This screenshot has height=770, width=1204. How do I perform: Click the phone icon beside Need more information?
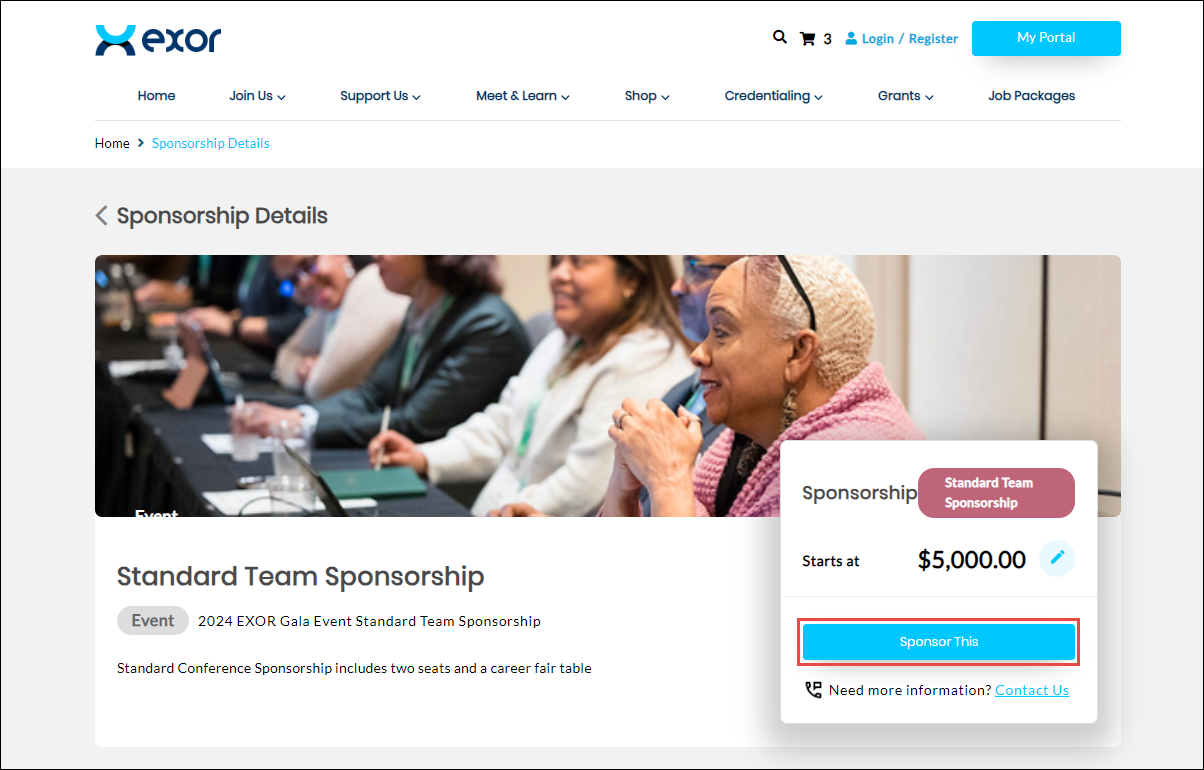pyautogui.click(x=813, y=690)
